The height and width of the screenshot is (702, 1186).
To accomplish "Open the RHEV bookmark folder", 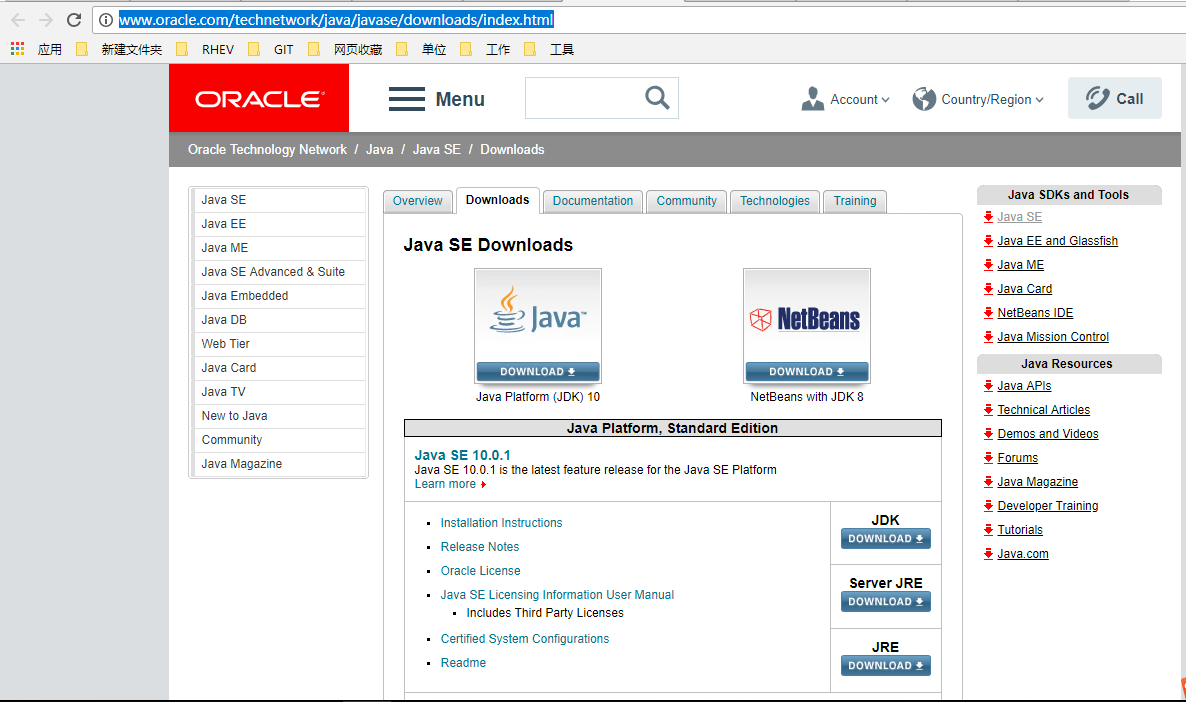I will 205,49.
